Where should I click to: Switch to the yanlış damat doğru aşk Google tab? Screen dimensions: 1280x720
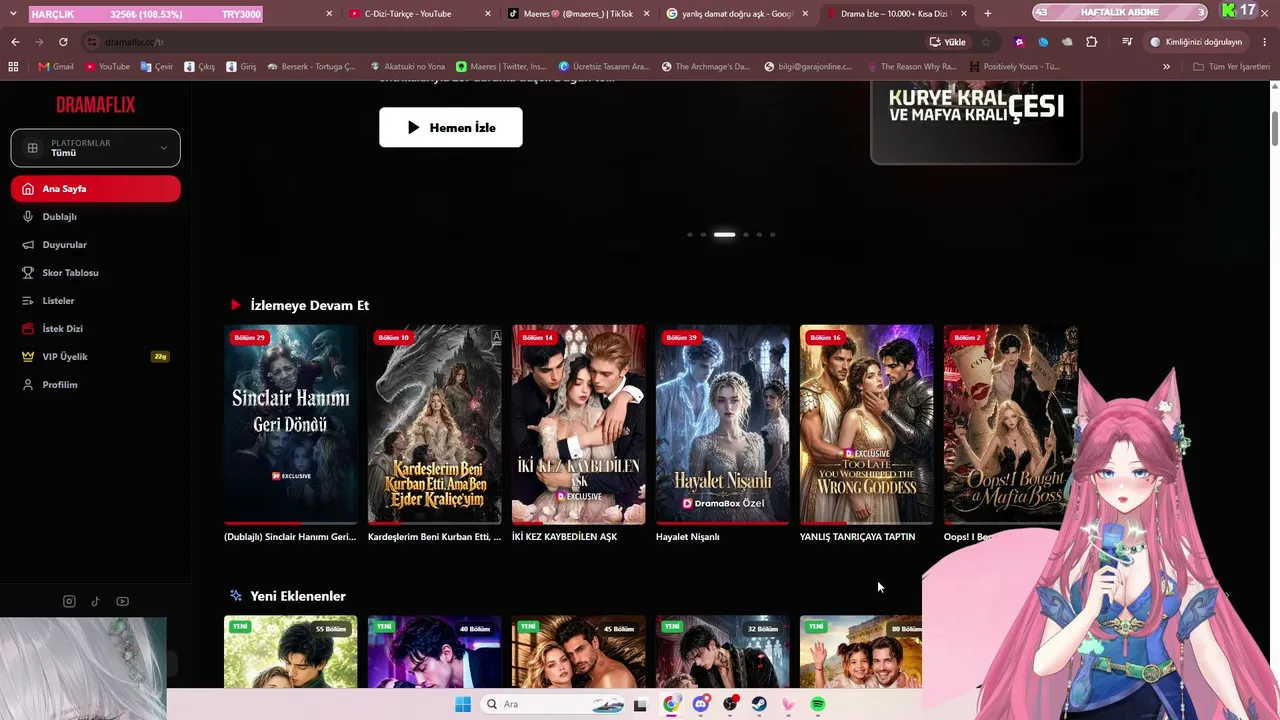point(738,14)
